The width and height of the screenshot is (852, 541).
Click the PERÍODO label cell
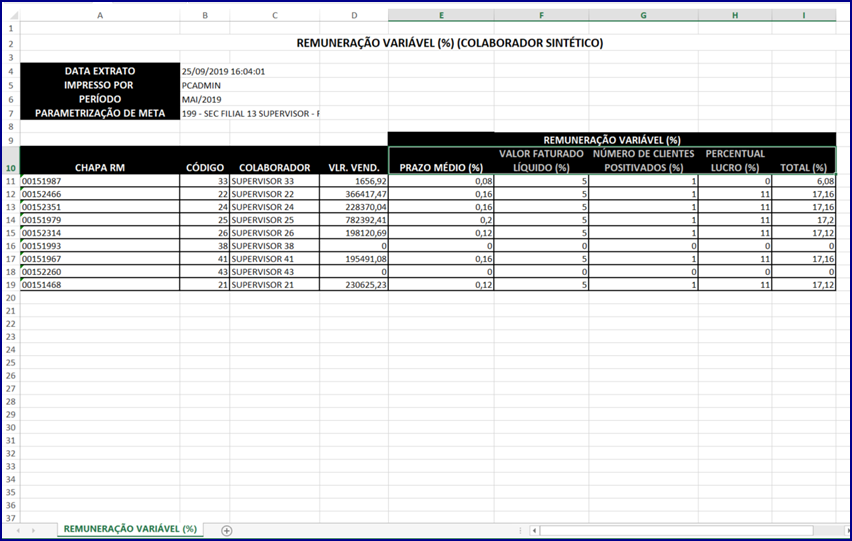pyautogui.click(x=100, y=99)
